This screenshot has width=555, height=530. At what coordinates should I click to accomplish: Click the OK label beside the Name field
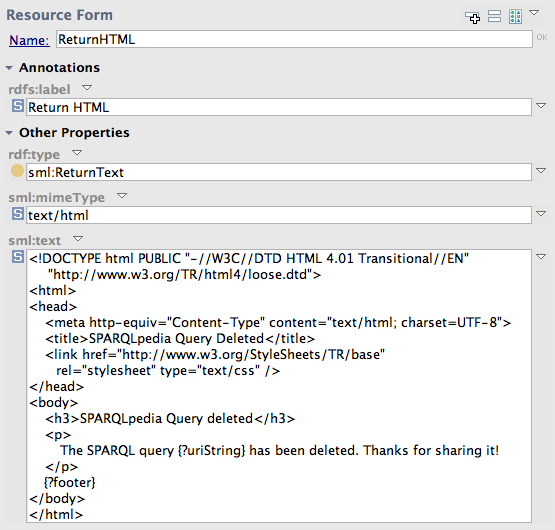tap(542, 37)
